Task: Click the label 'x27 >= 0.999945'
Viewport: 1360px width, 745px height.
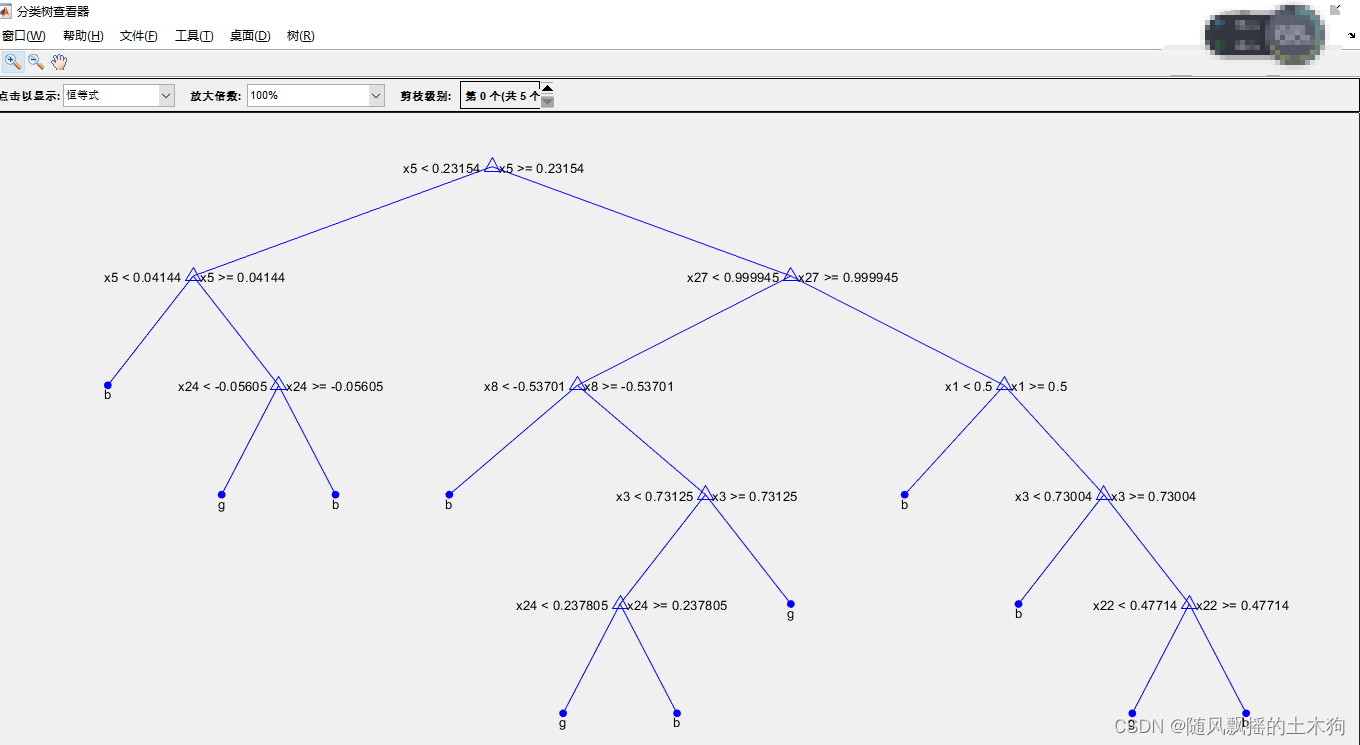Action: 849,278
